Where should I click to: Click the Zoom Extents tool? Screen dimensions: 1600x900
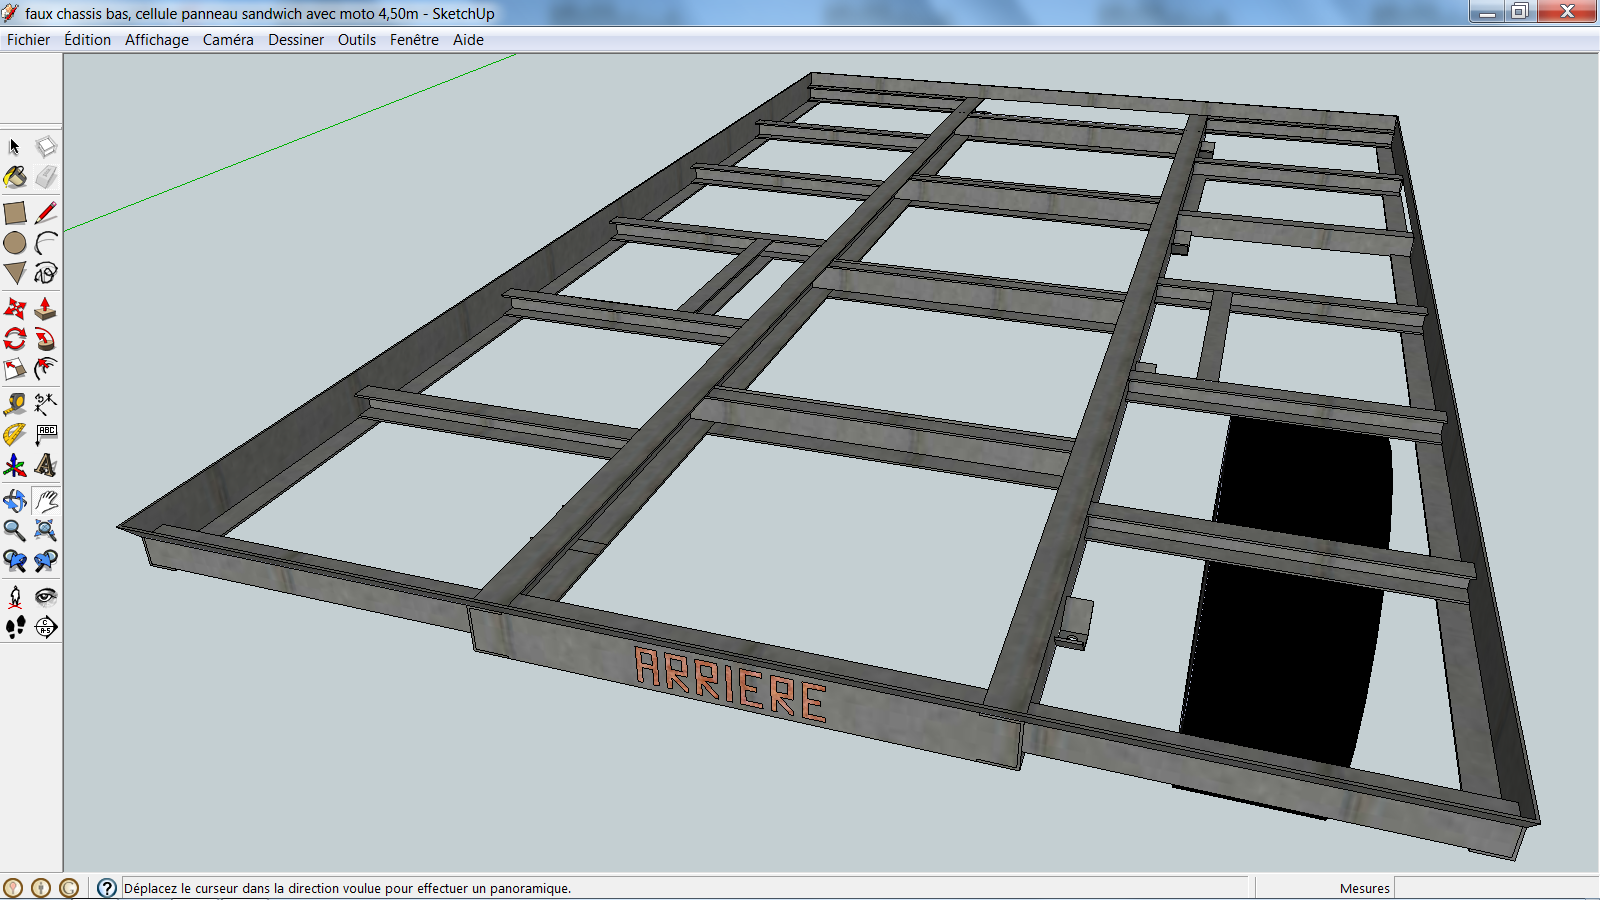click(x=46, y=530)
